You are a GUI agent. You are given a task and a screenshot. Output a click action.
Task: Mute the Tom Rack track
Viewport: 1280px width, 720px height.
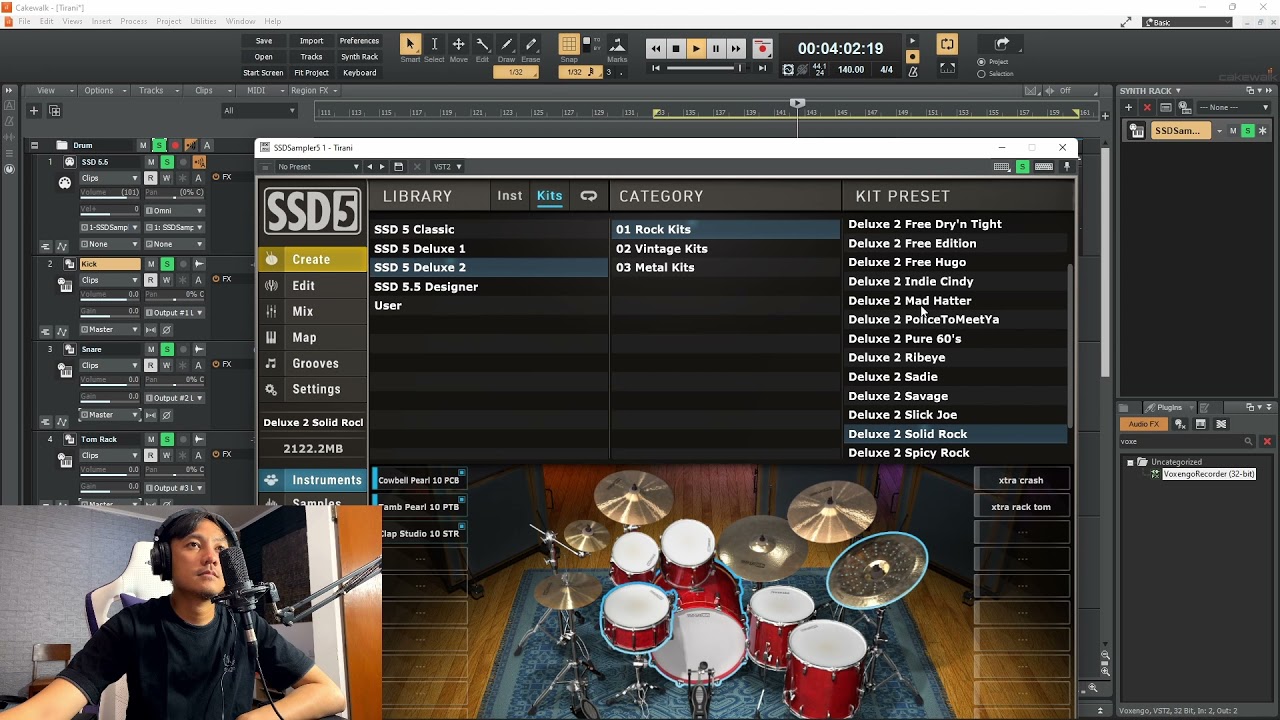pyautogui.click(x=151, y=439)
